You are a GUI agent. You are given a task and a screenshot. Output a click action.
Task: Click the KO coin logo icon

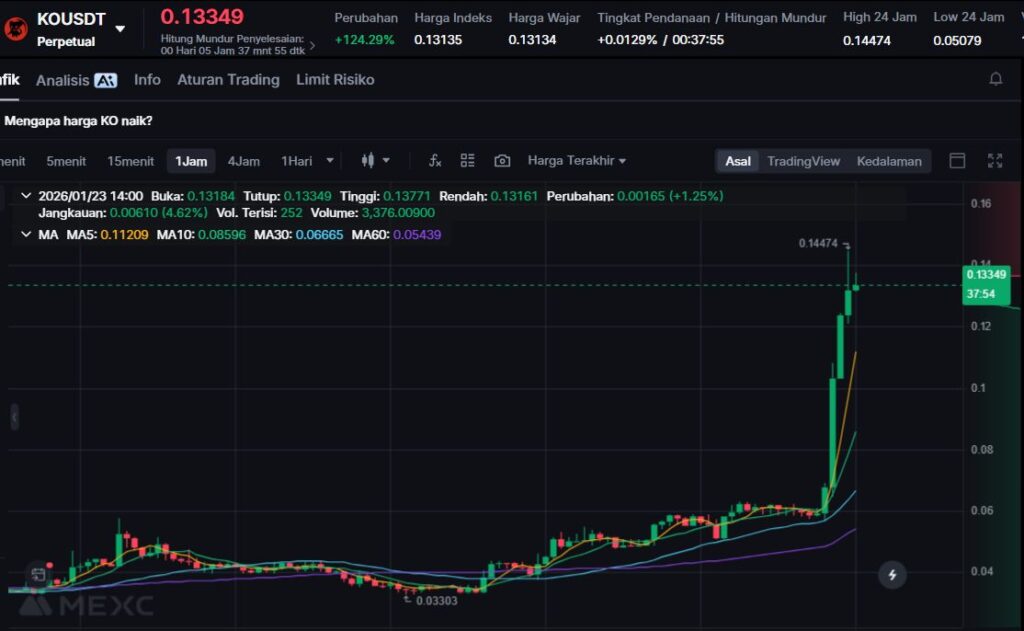click(16, 28)
